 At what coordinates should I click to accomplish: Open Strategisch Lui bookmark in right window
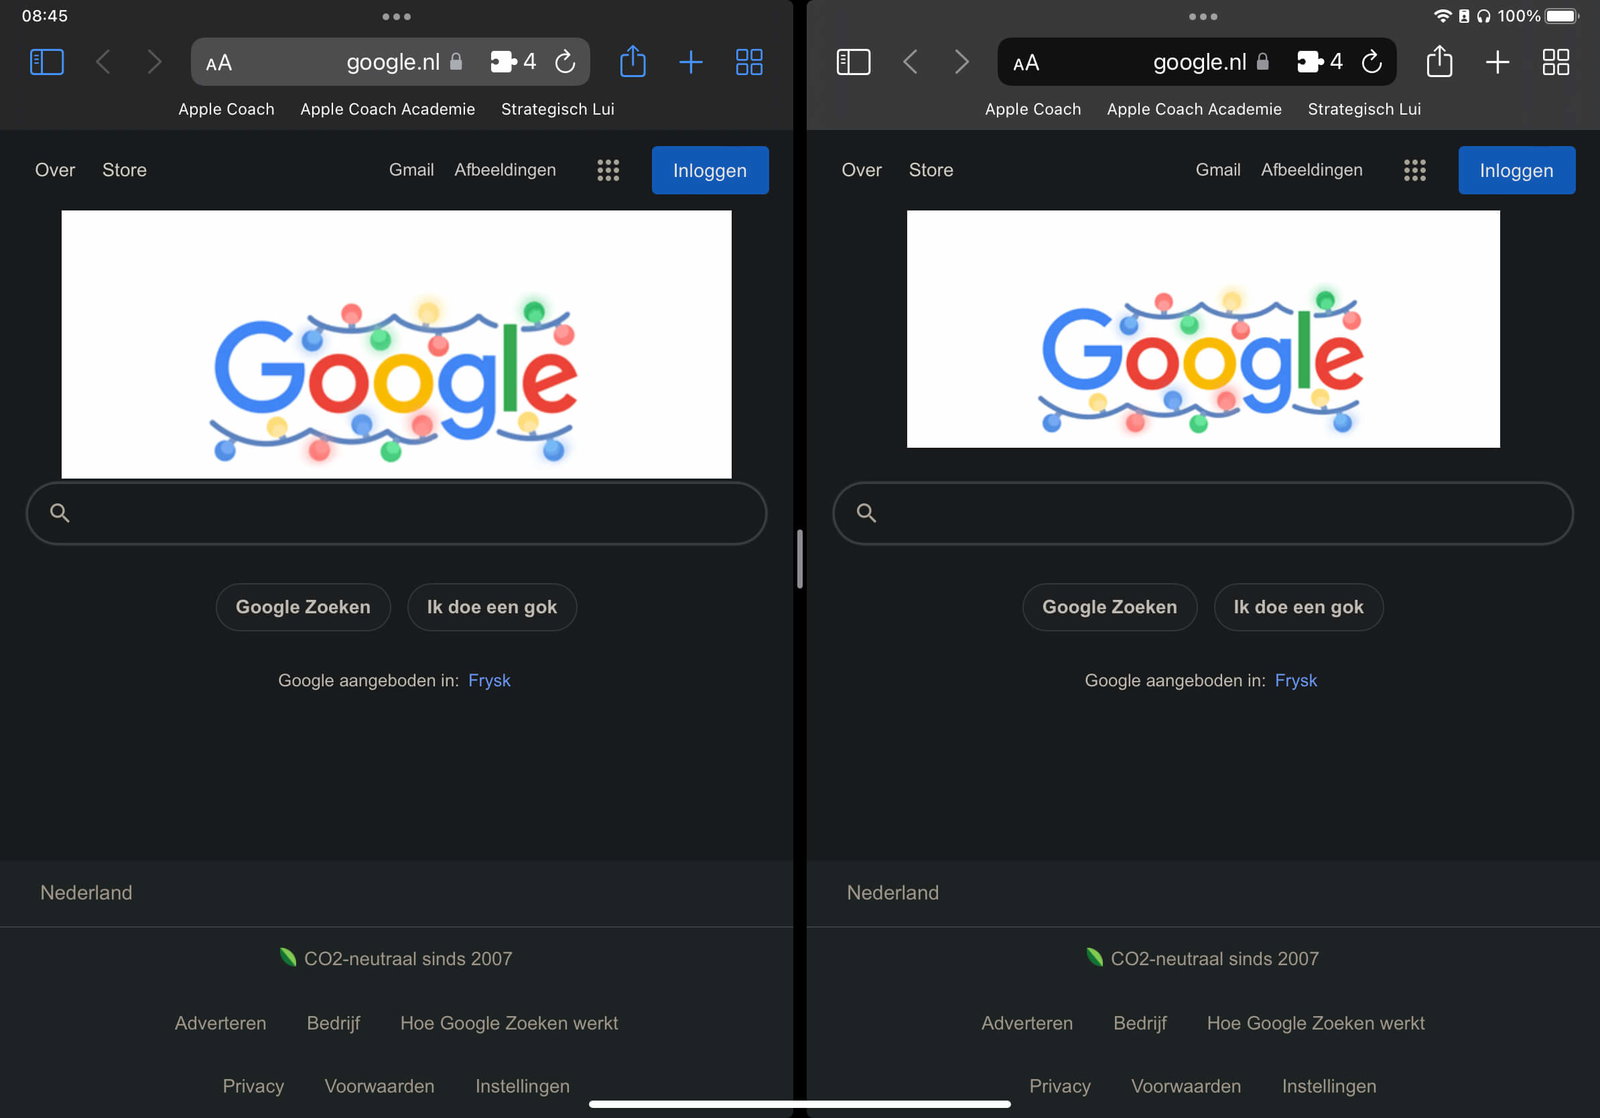1364,109
